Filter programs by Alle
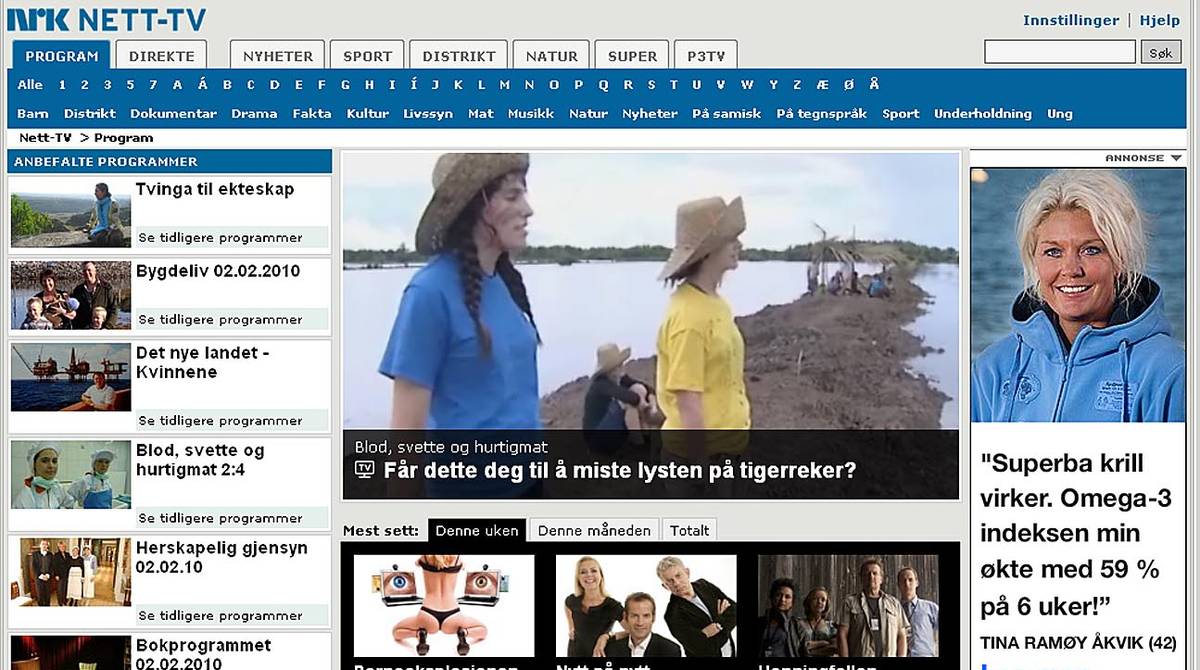This screenshot has height=670, width=1200. [30, 85]
